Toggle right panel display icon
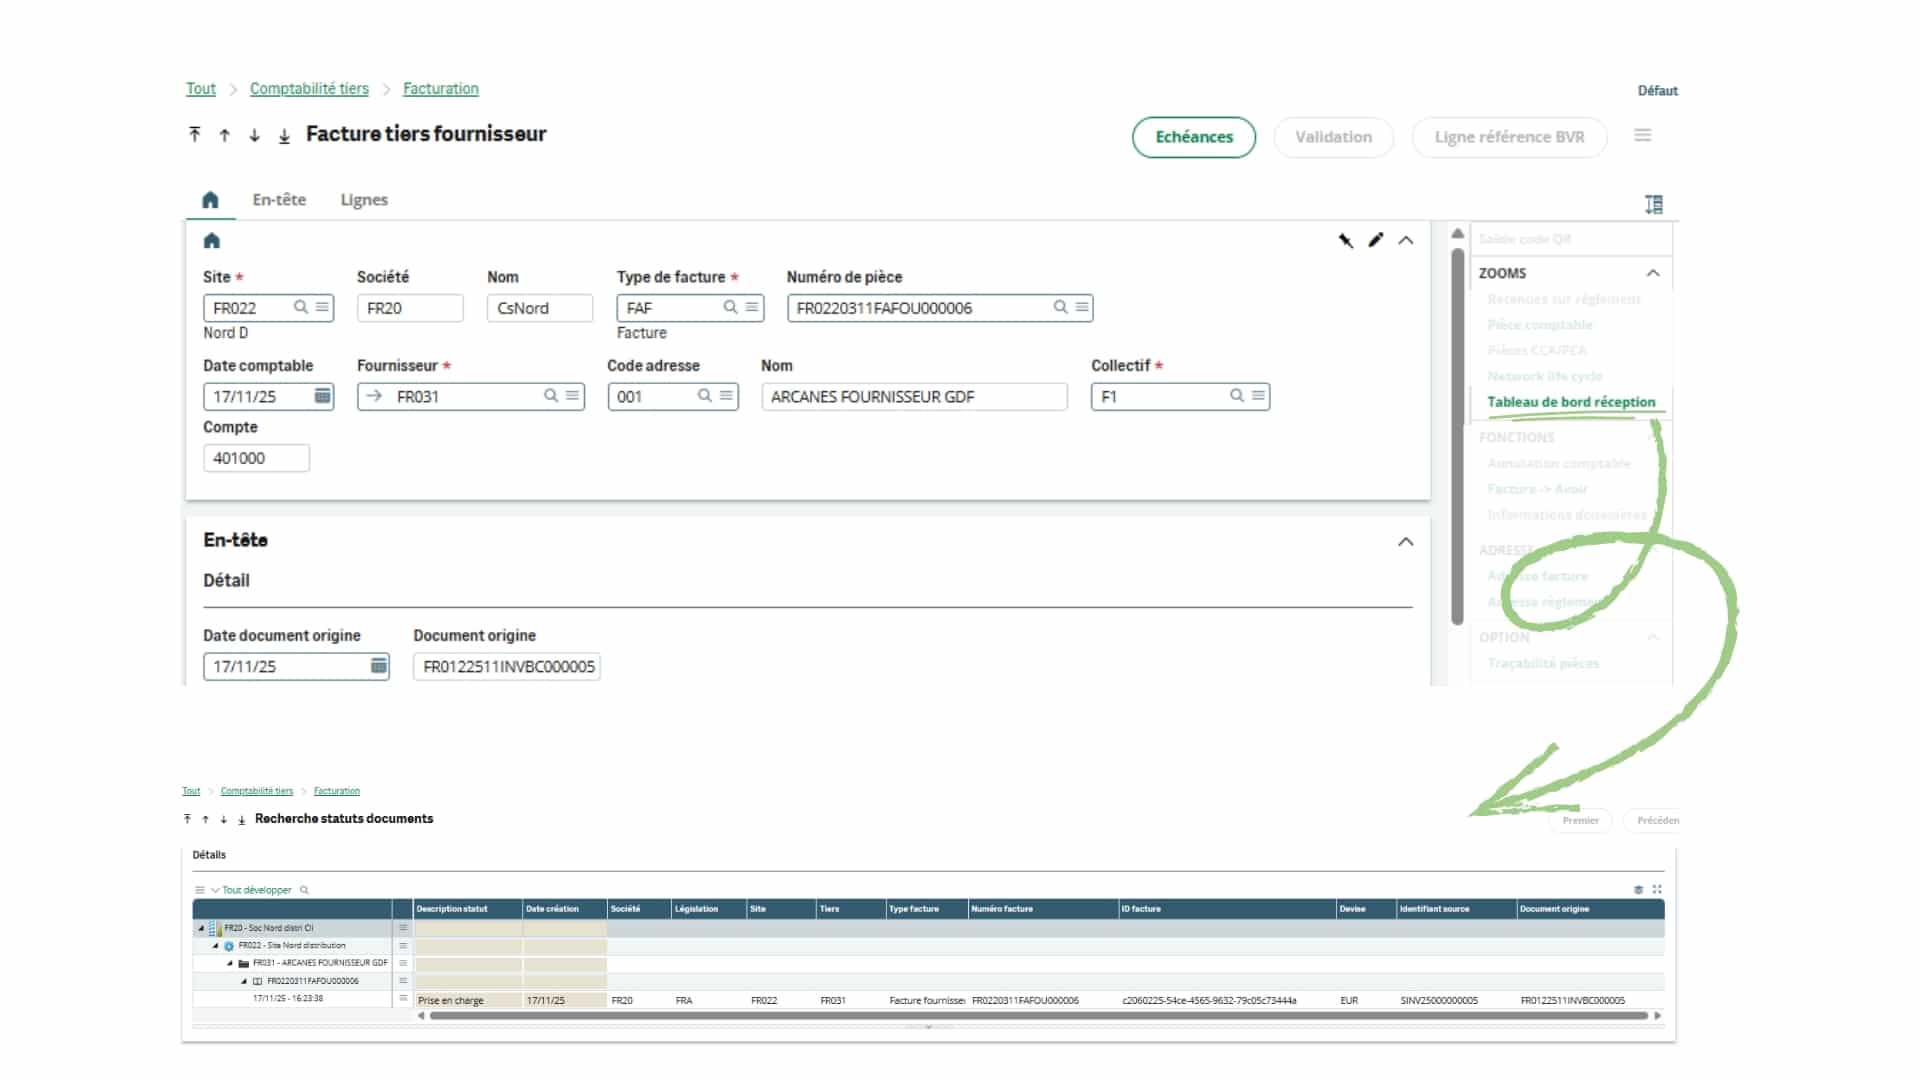Image resolution: width=1920 pixels, height=1080 pixels. point(1654,204)
